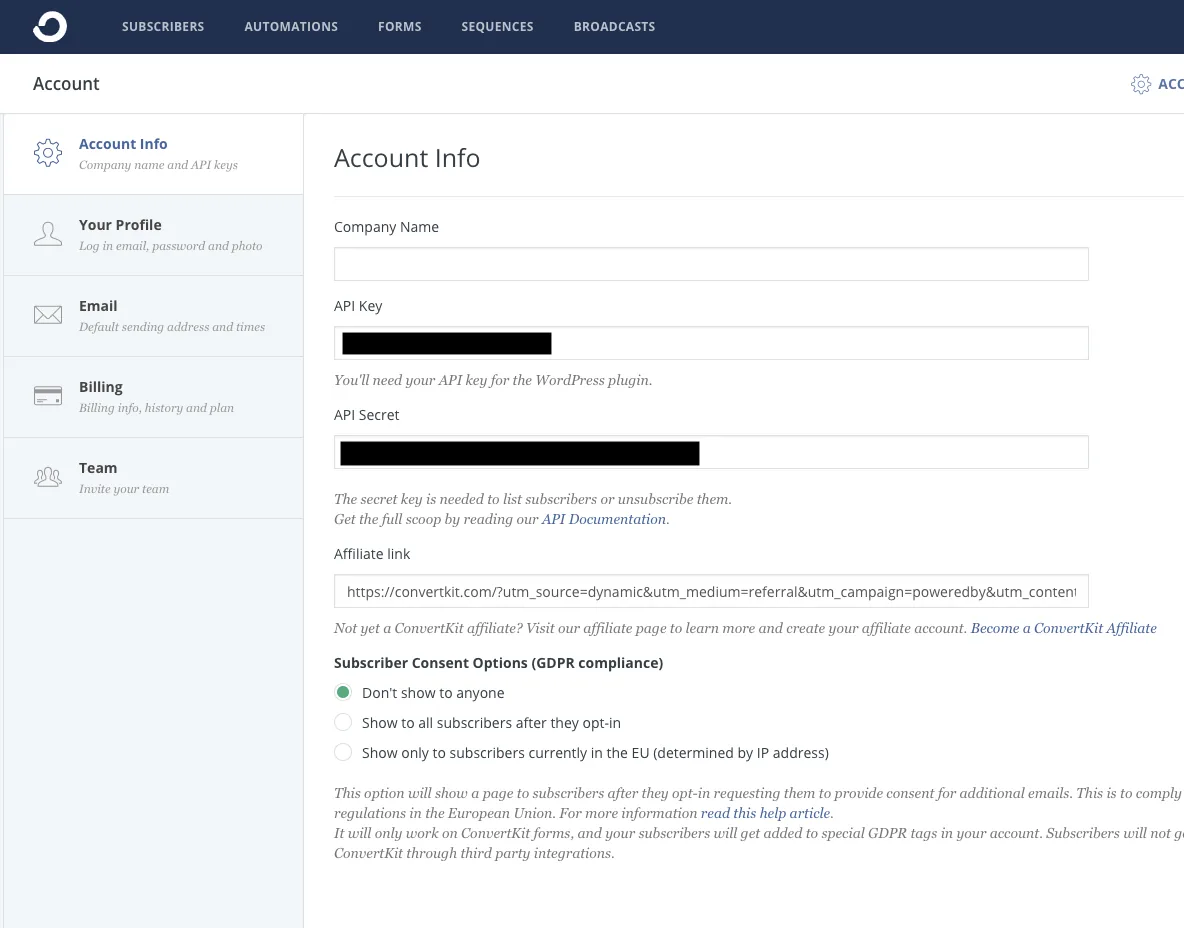
Task: Click into the API Key field
Action: [x=711, y=343]
